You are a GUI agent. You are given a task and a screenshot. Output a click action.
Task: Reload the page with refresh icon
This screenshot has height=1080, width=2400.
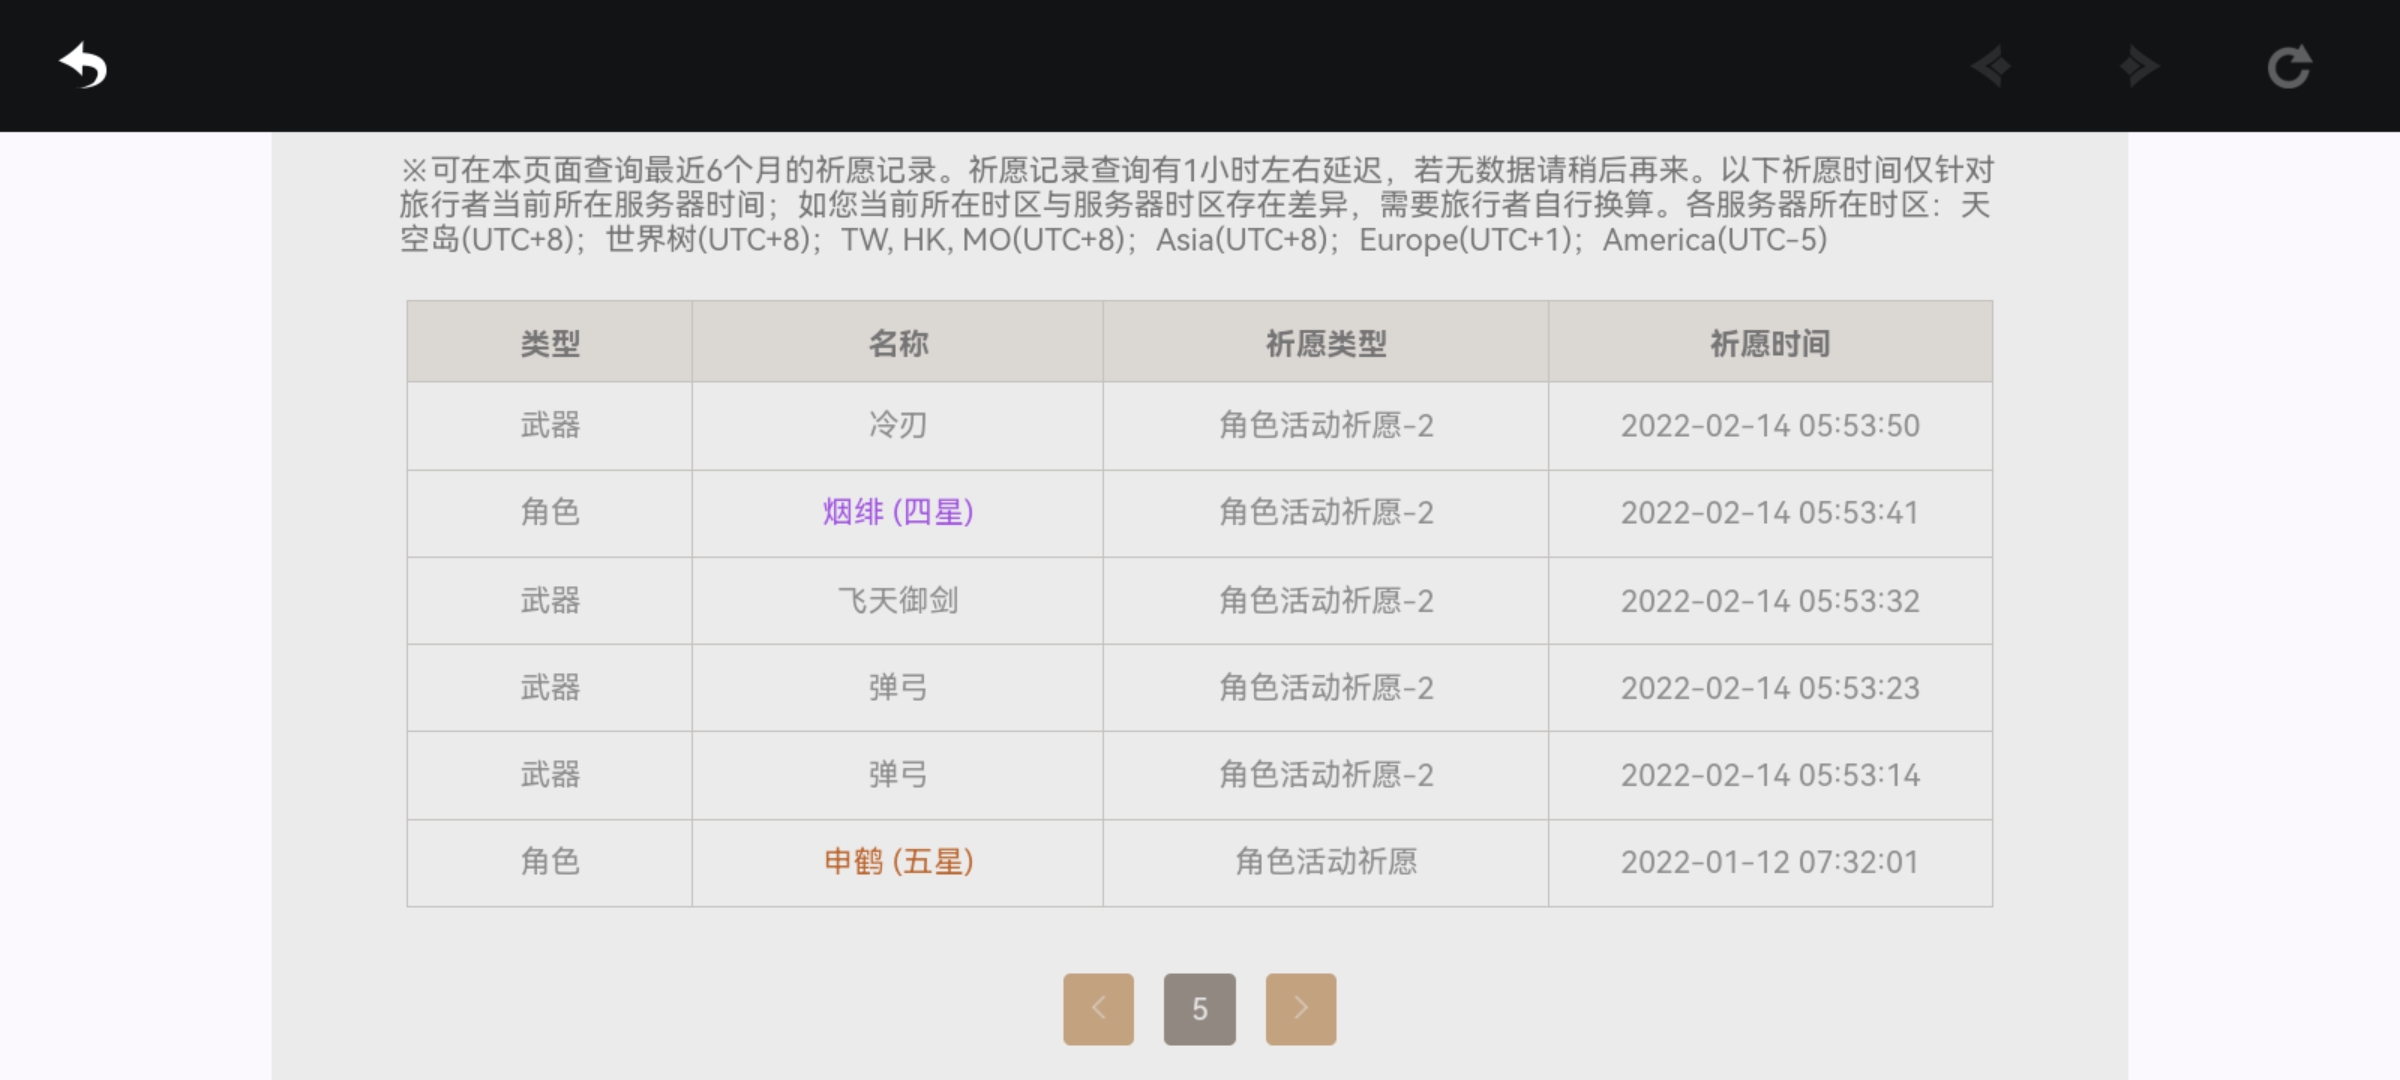2289,67
